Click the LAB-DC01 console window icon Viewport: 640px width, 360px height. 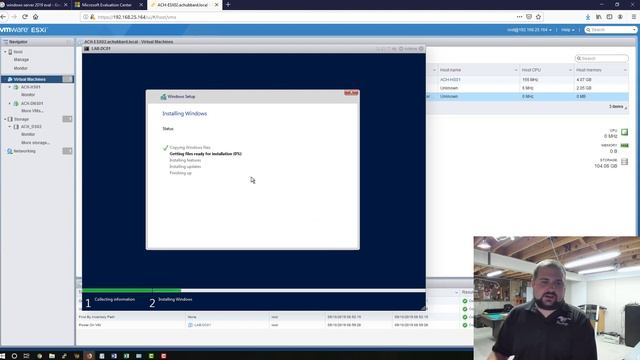(x=87, y=49)
